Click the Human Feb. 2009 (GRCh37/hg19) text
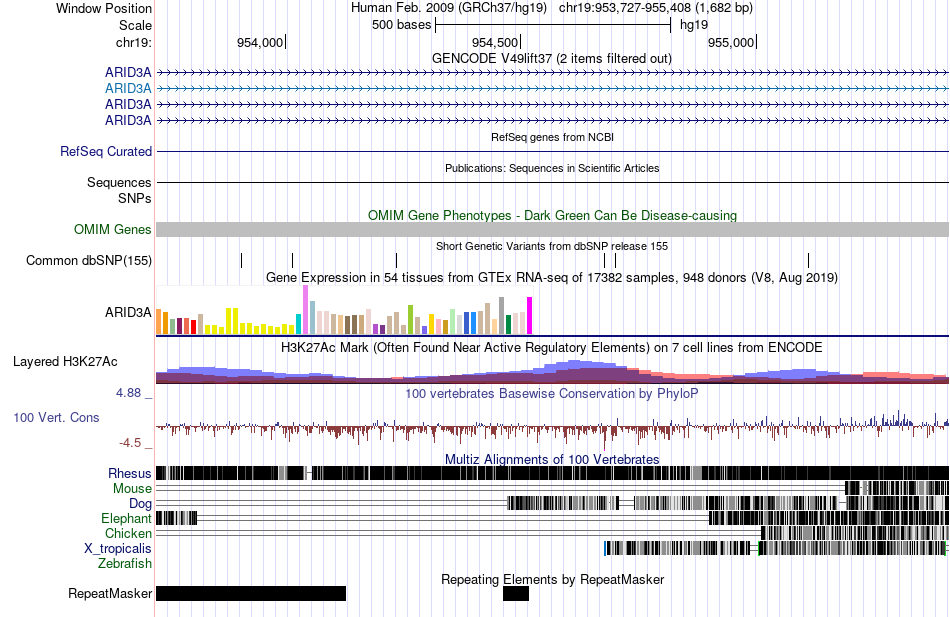950x617 pixels. pyautogui.click(x=448, y=8)
